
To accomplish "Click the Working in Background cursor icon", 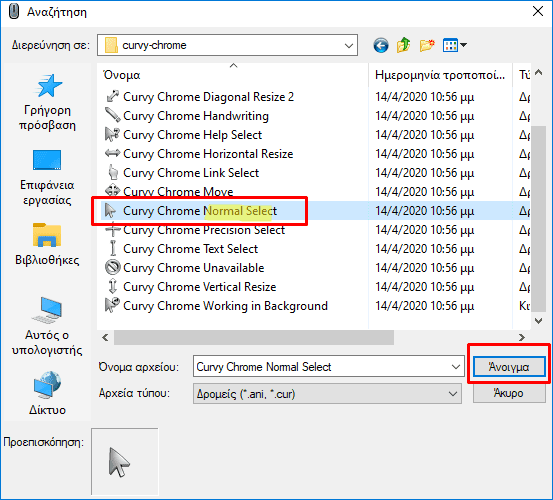I will [x=113, y=305].
